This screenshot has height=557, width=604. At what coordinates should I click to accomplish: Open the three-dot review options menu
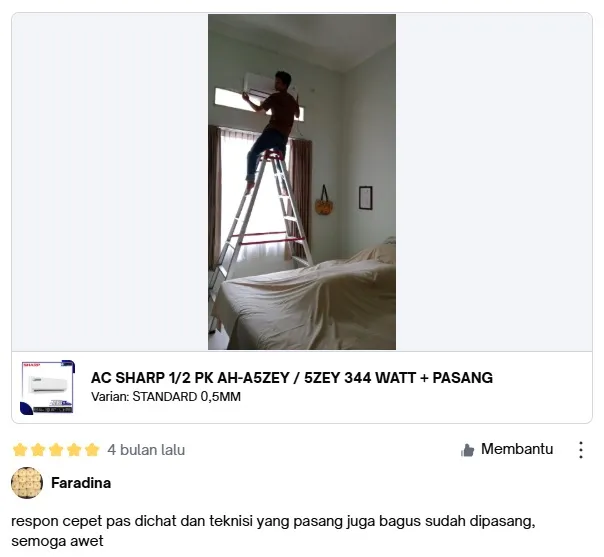click(x=581, y=450)
